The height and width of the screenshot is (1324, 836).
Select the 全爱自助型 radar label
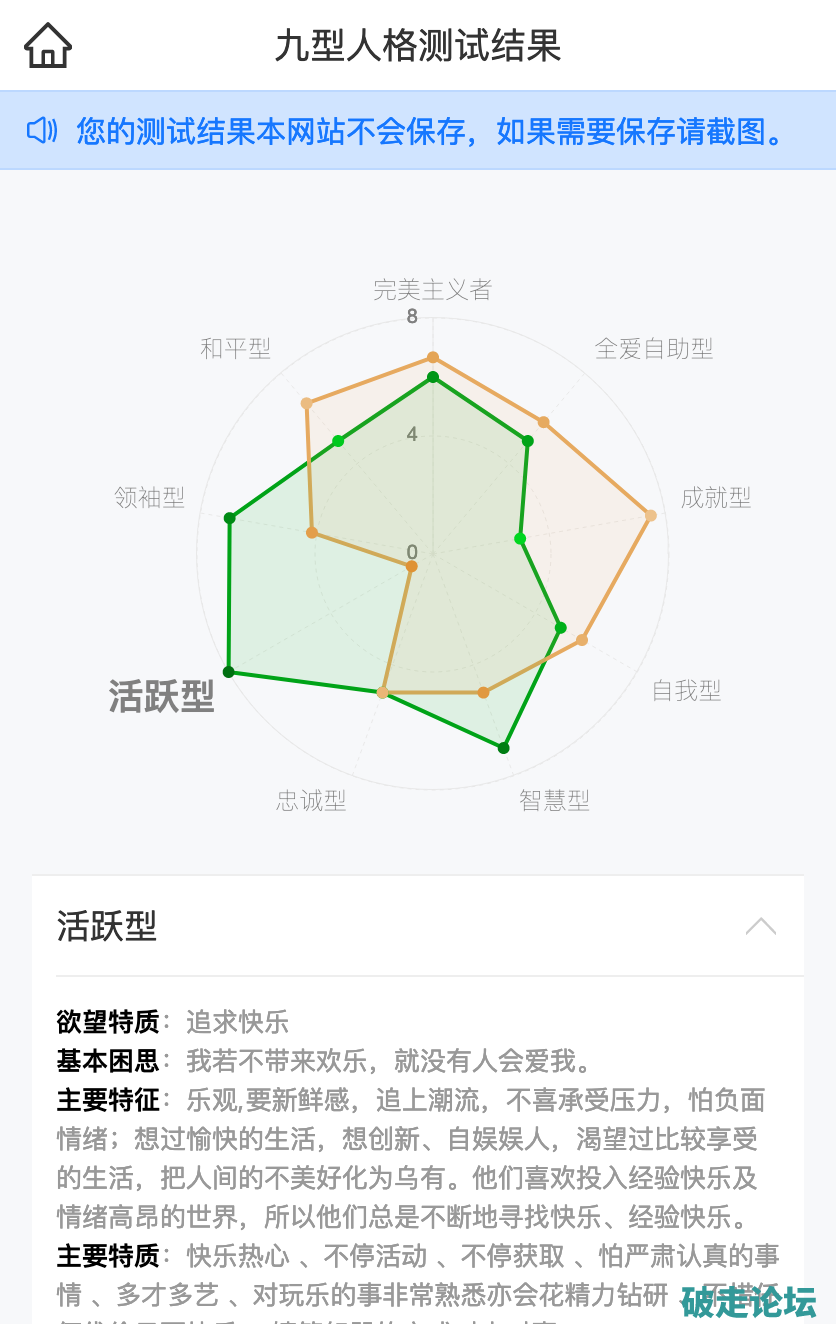[x=654, y=349]
